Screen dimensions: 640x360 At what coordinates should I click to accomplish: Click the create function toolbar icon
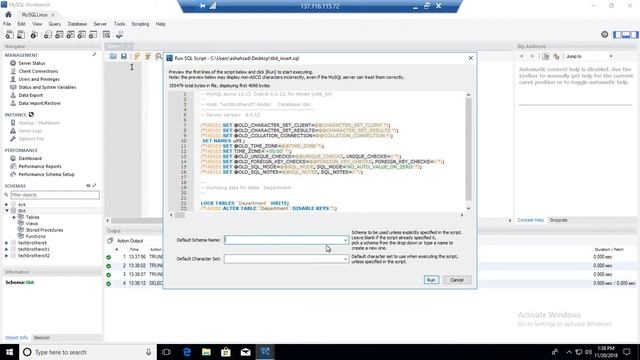pyautogui.click(x=93, y=35)
